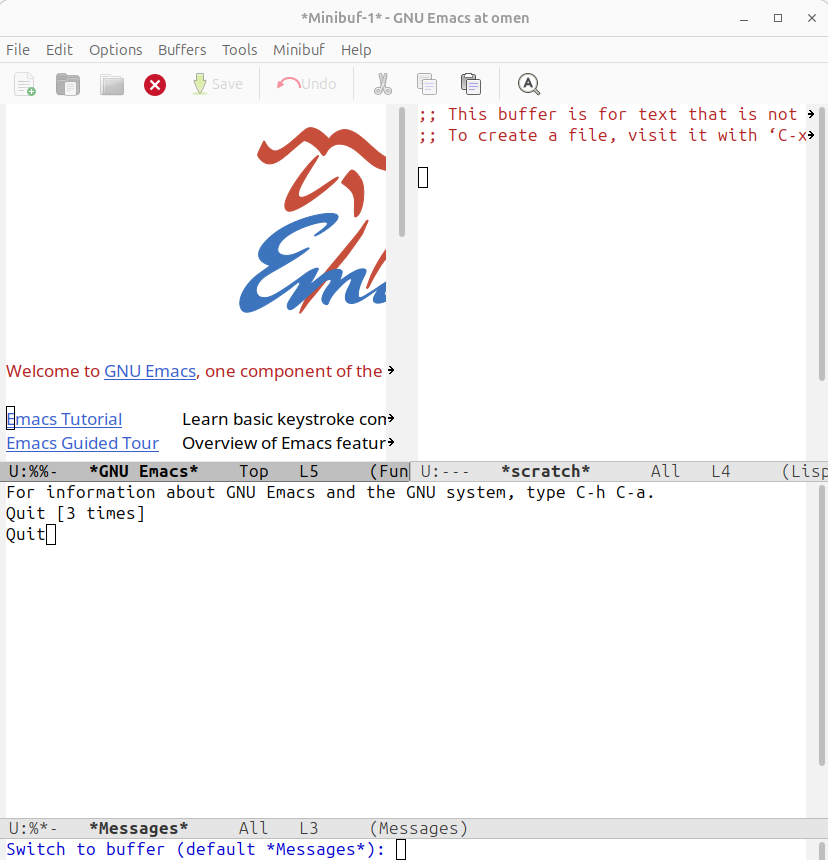Click the *GNU Emacs* buffer name in mode line
Screen dimensions: 828x860
point(144,471)
